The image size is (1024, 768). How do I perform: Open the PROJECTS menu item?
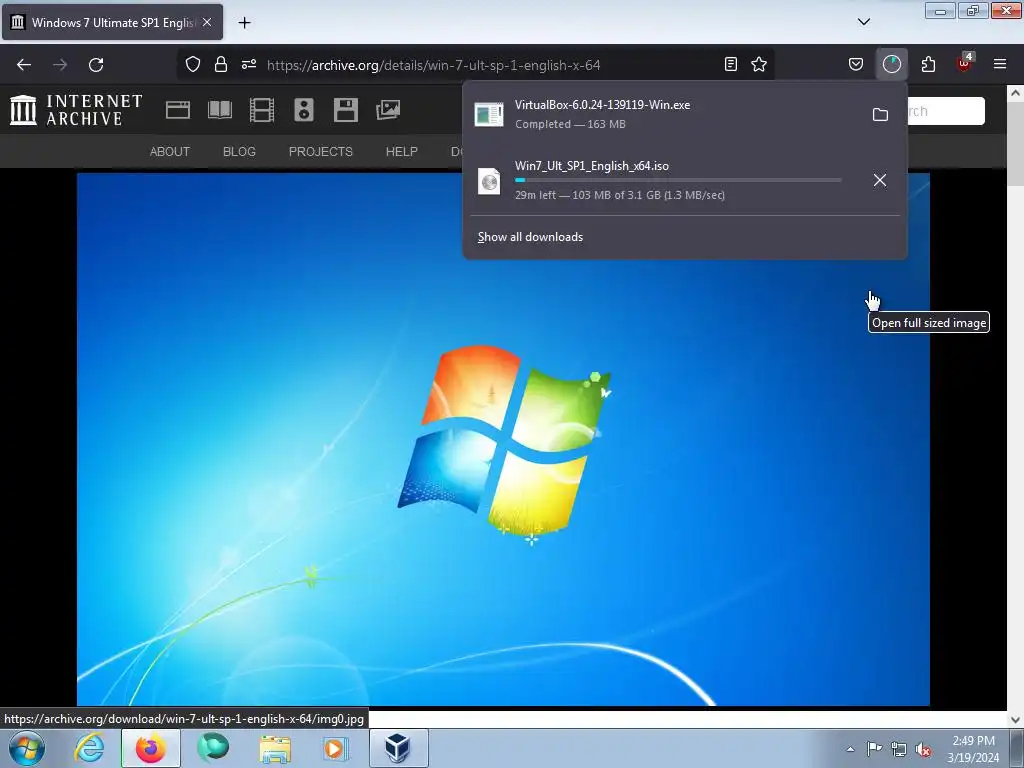pos(321,152)
